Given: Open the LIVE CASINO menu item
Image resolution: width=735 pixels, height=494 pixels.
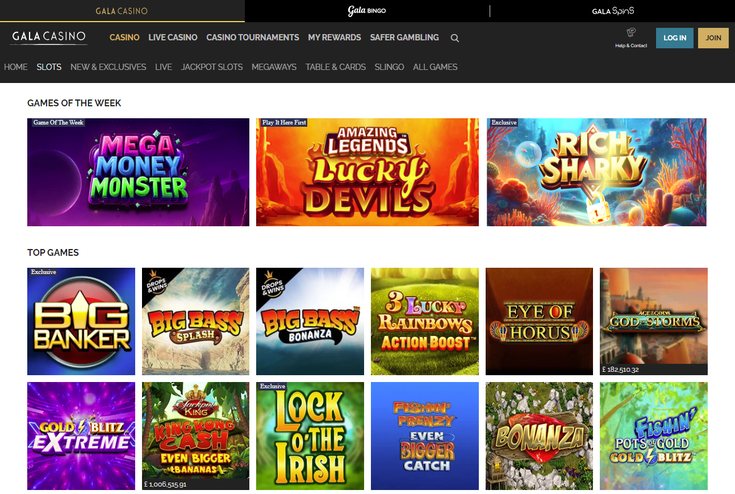Looking at the screenshot, I should click(x=172, y=37).
